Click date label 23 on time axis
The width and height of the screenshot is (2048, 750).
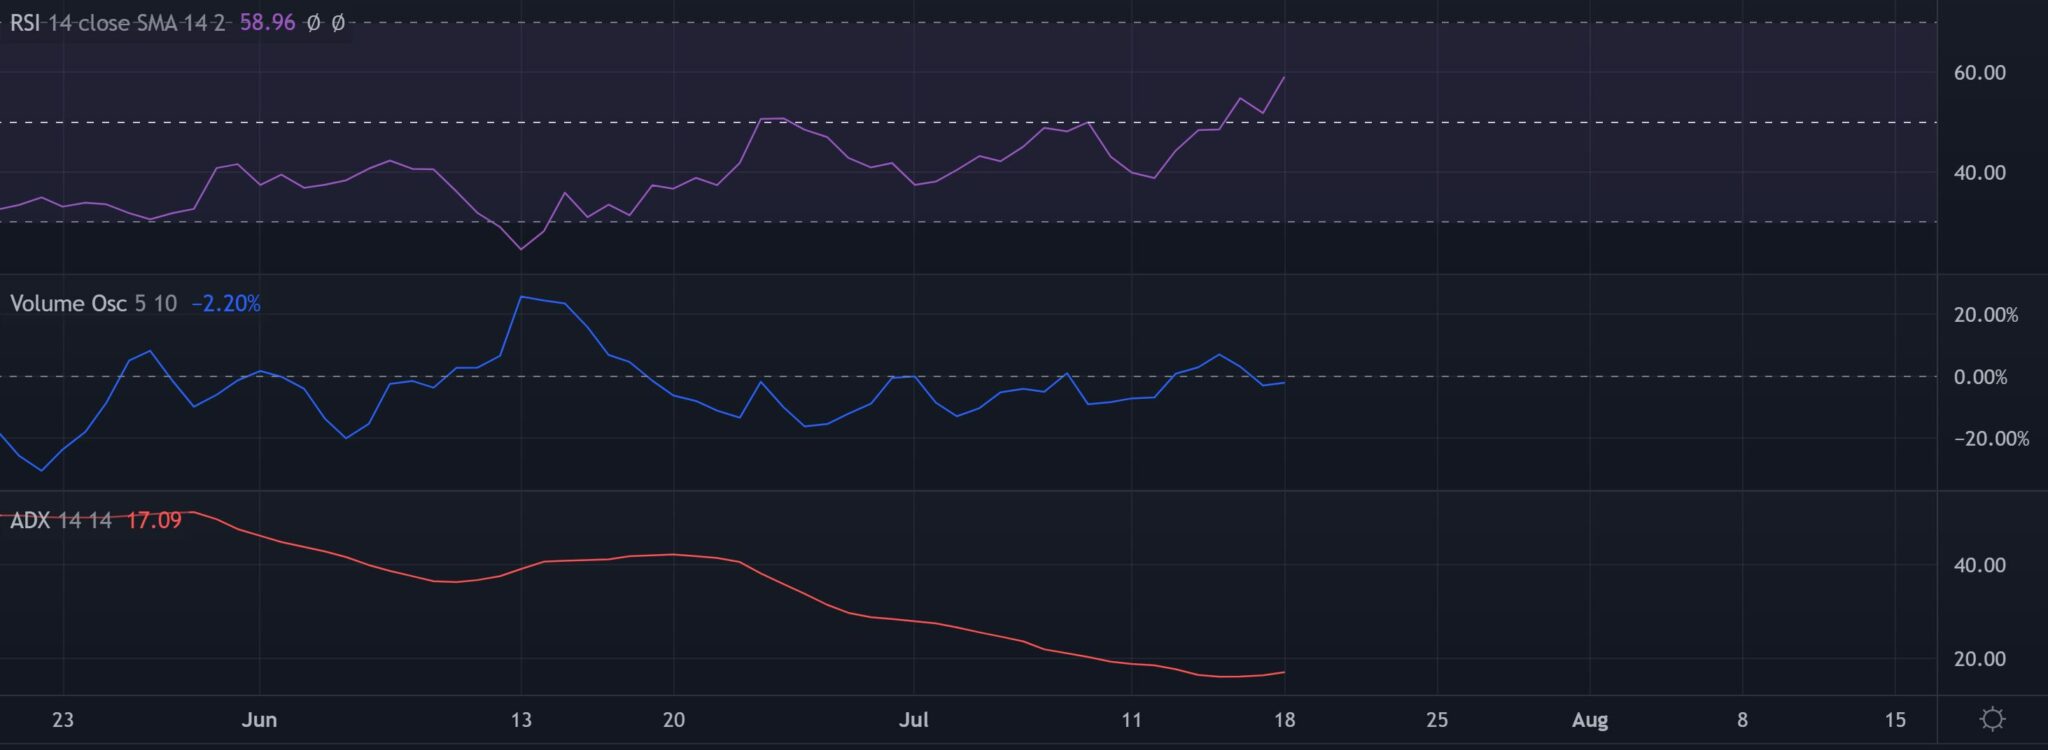click(63, 720)
